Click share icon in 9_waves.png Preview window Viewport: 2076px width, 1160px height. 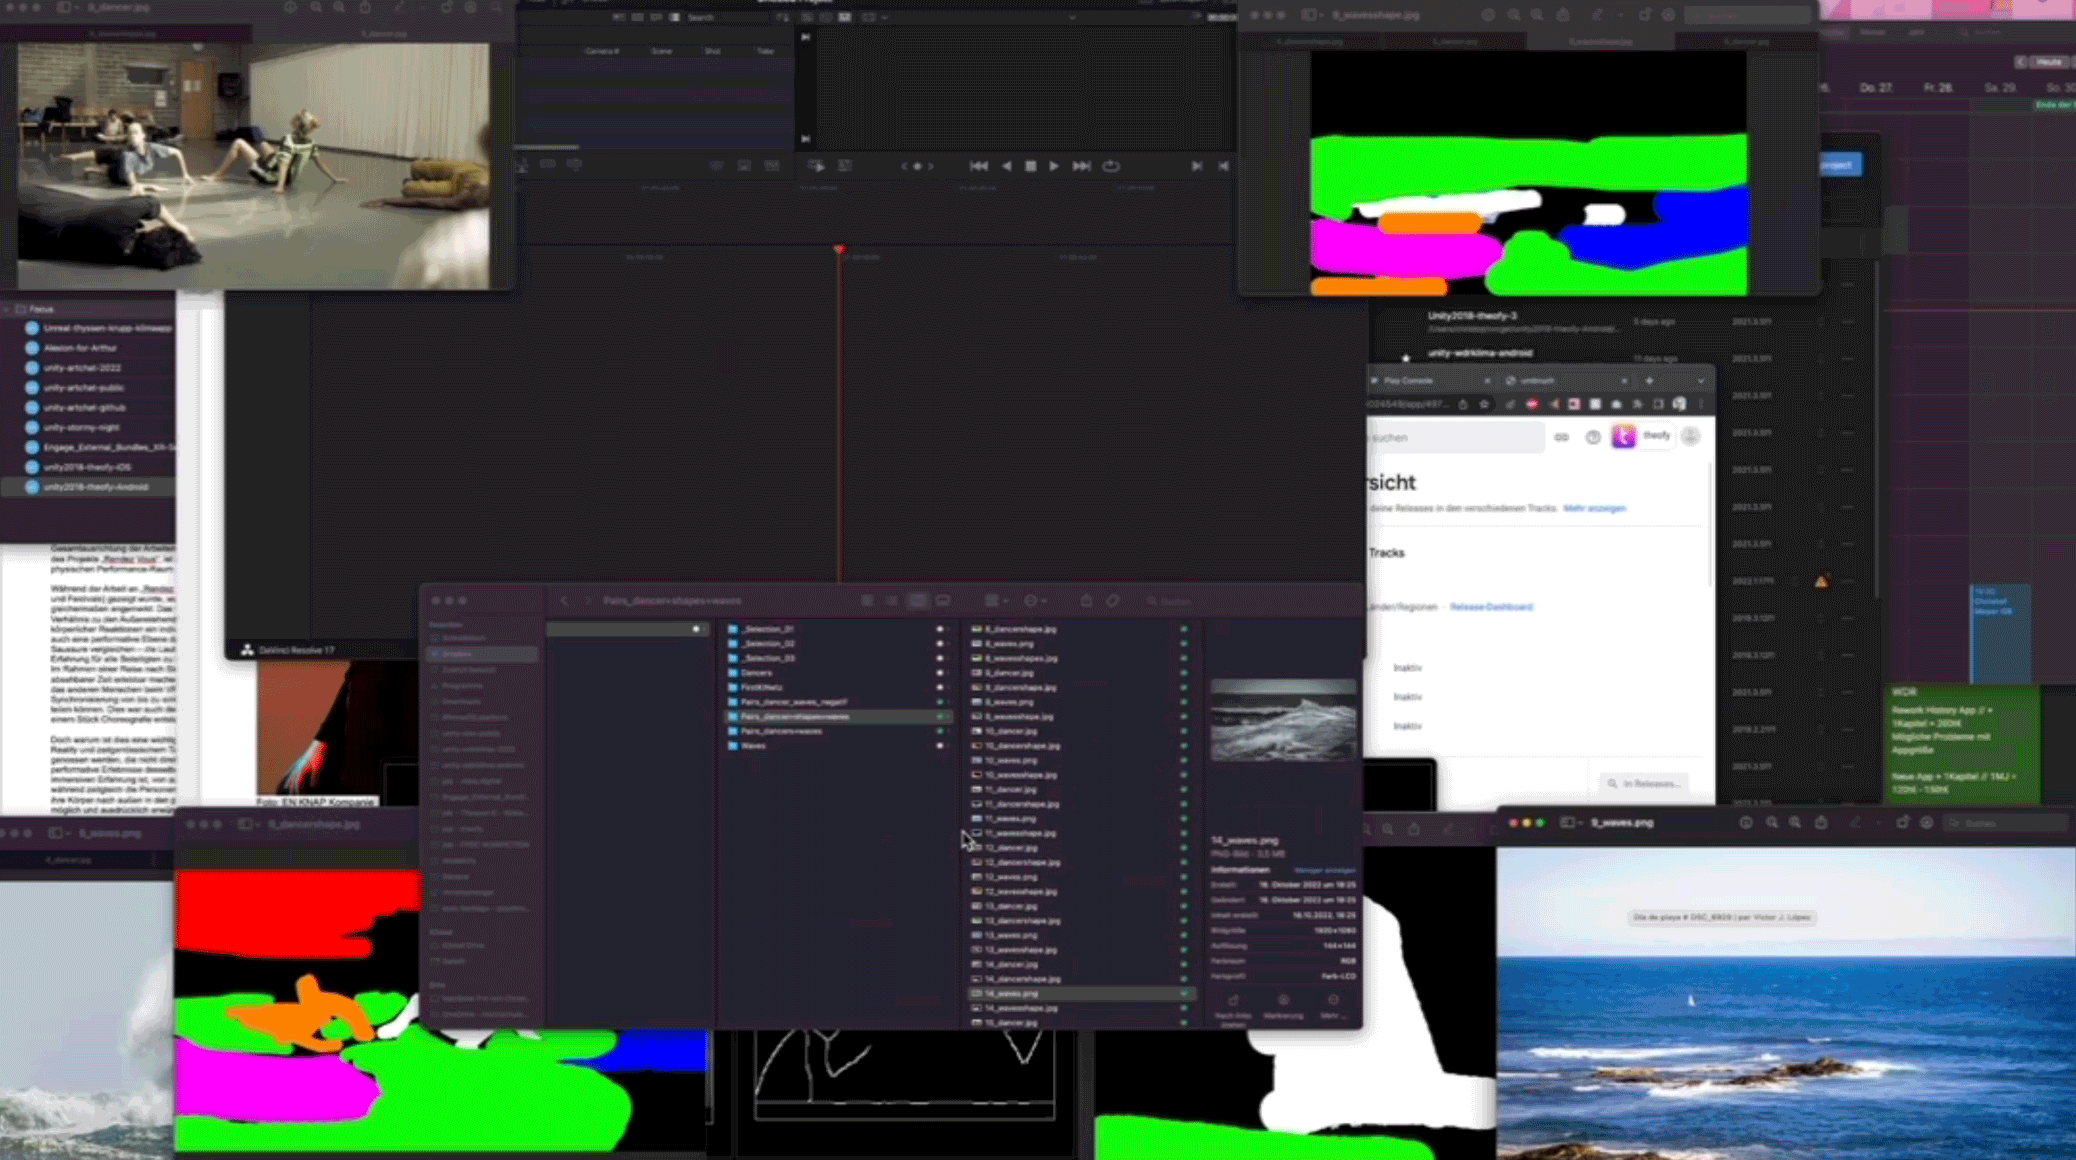point(1821,823)
